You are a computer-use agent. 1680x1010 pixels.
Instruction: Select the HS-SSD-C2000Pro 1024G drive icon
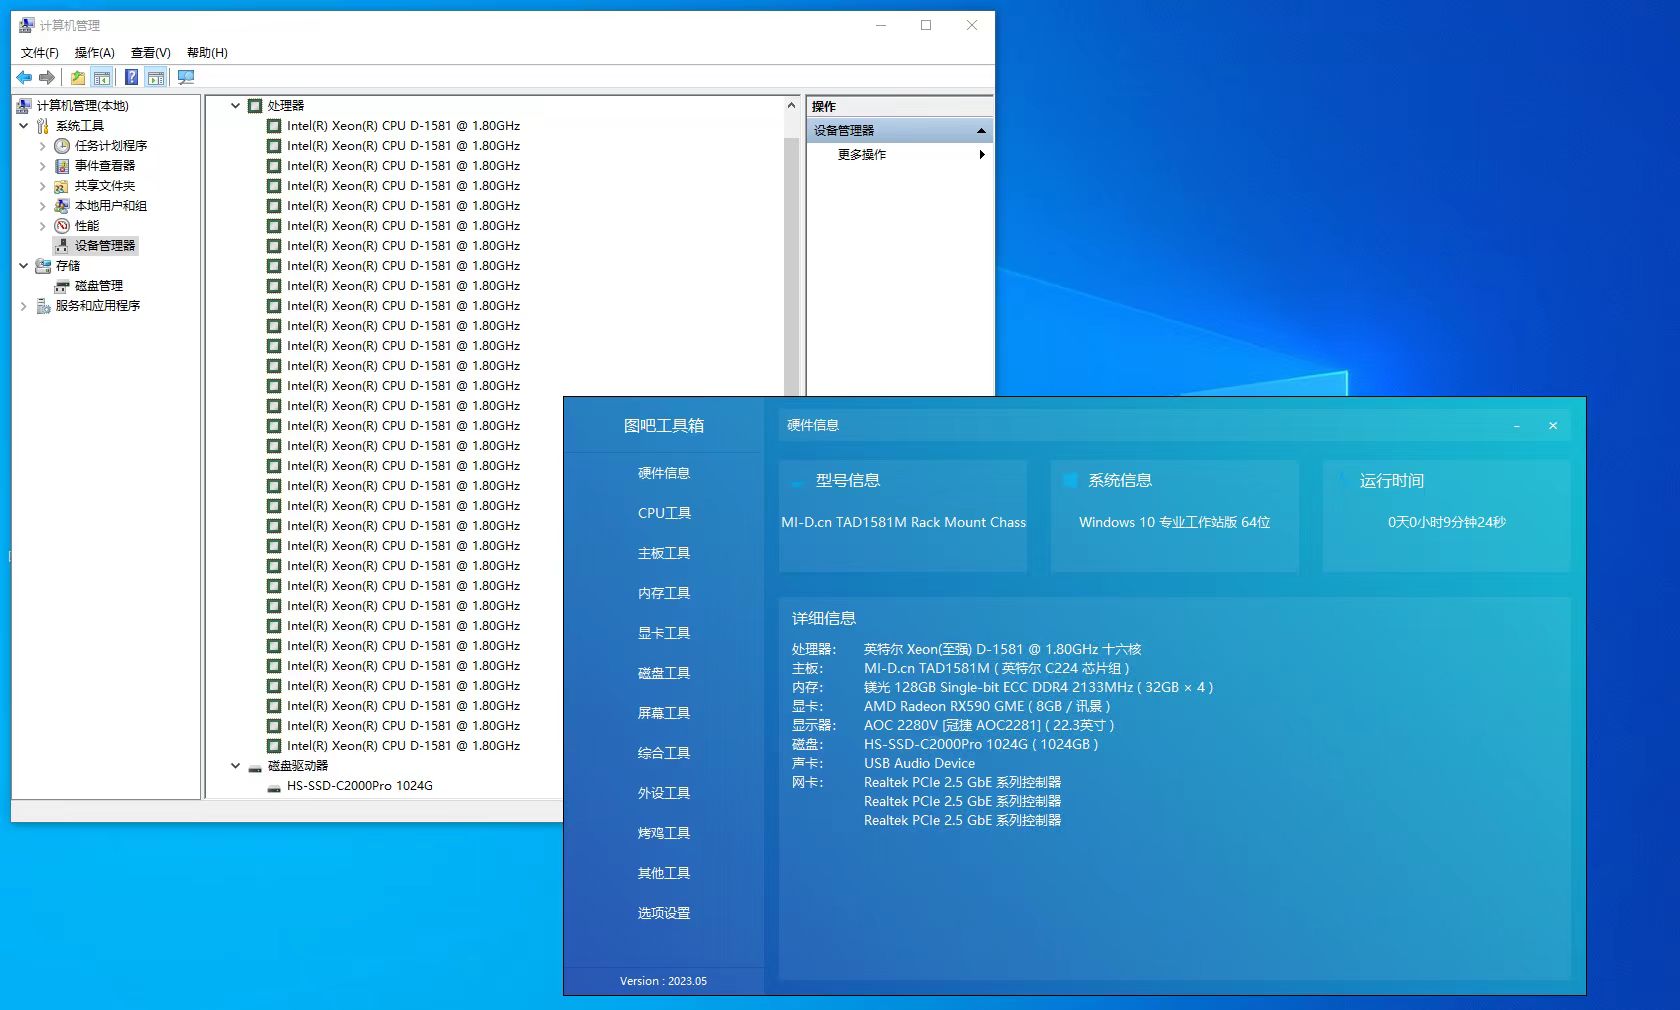coord(274,786)
